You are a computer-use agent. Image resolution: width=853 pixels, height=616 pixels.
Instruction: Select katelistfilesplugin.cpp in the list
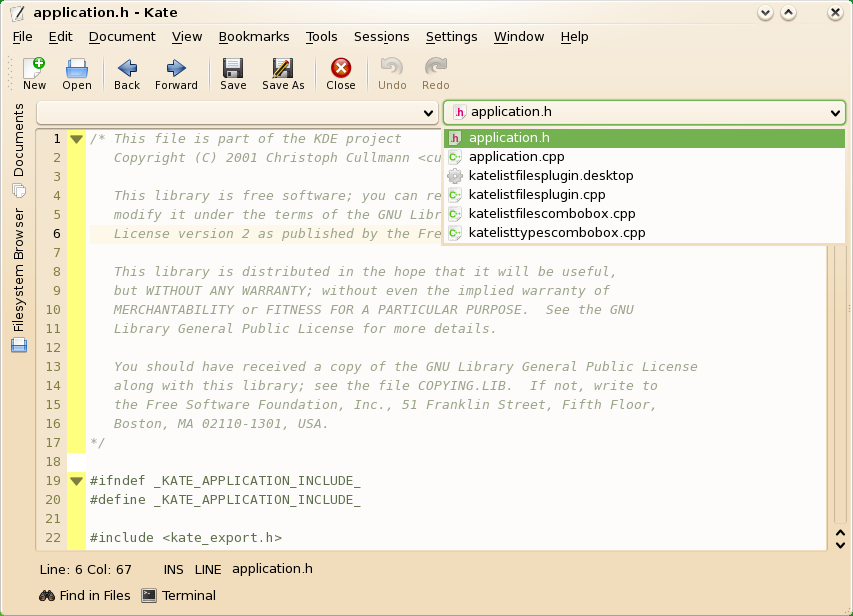[x=644, y=195]
